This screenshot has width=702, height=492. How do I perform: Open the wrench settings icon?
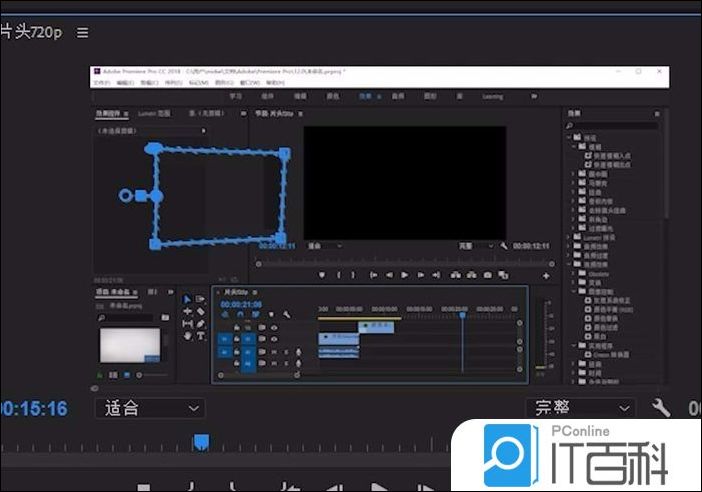[660, 408]
